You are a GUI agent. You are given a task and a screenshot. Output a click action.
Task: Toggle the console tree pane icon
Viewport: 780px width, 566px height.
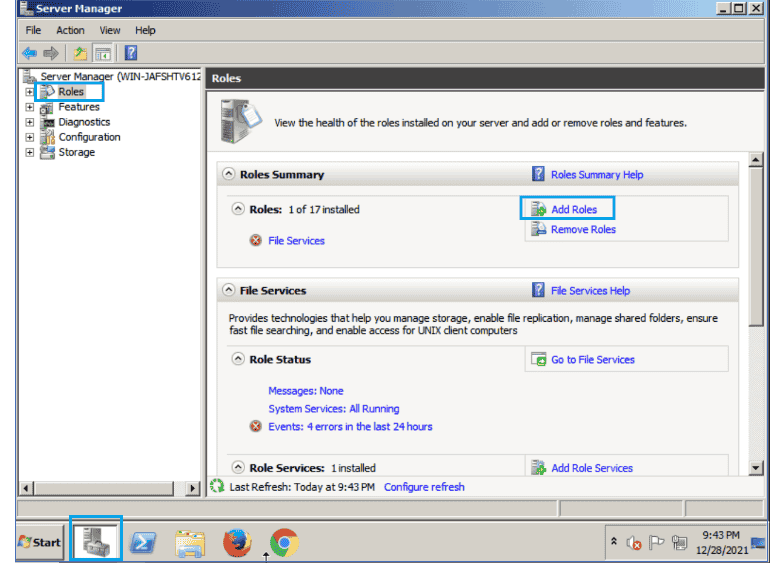click(x=103, y=53)
